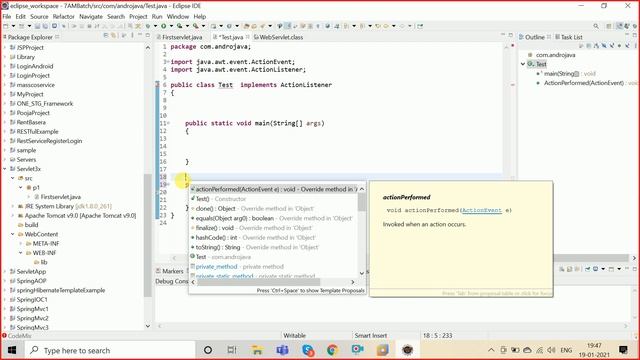Click the Save All toolbar icon

pos(45,26)
